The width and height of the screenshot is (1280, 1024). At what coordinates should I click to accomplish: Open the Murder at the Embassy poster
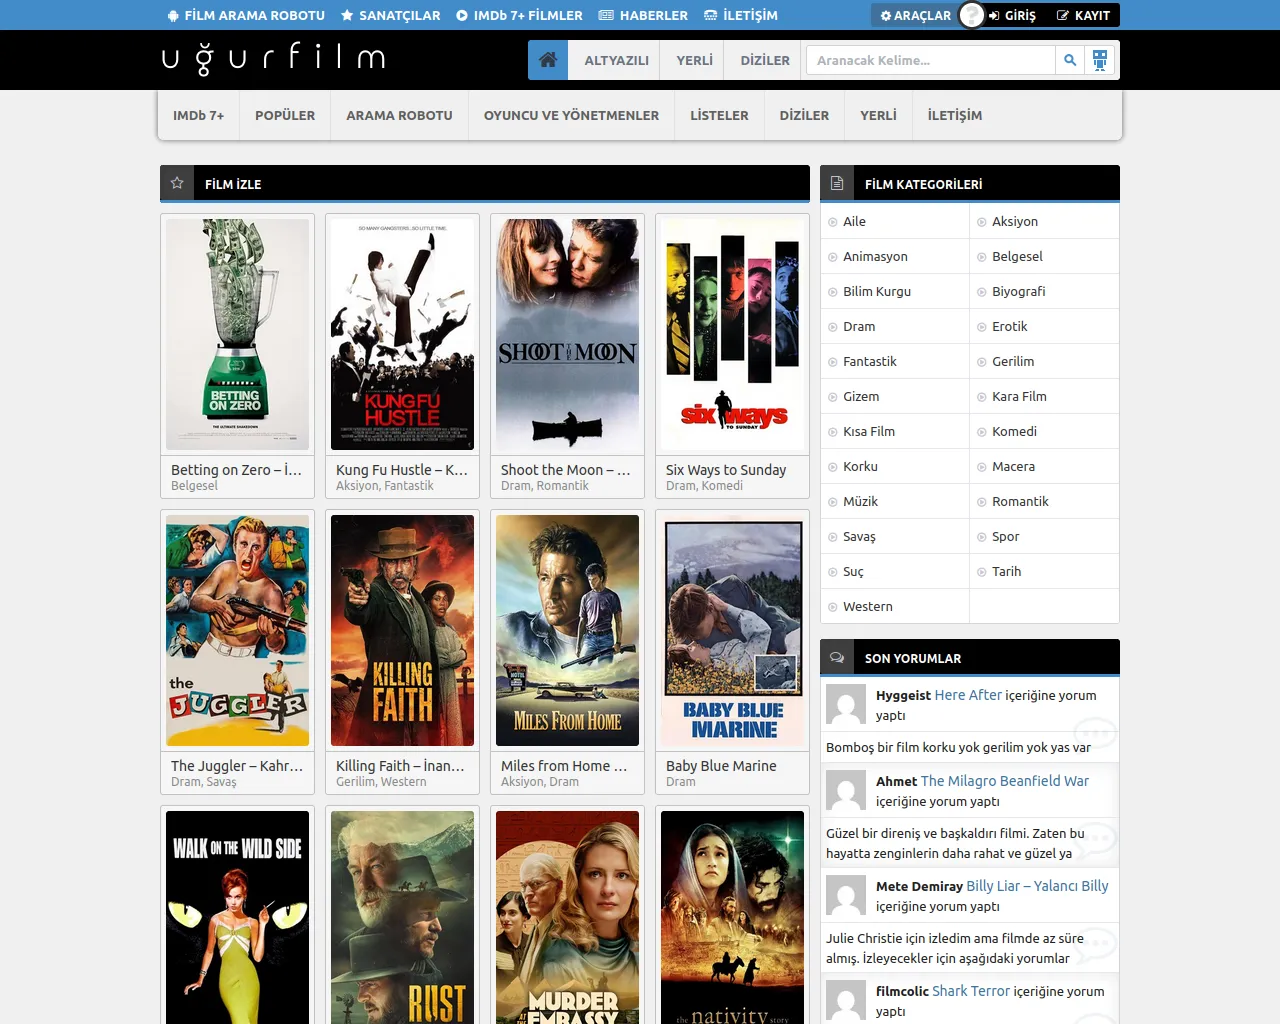coord(567,917)
